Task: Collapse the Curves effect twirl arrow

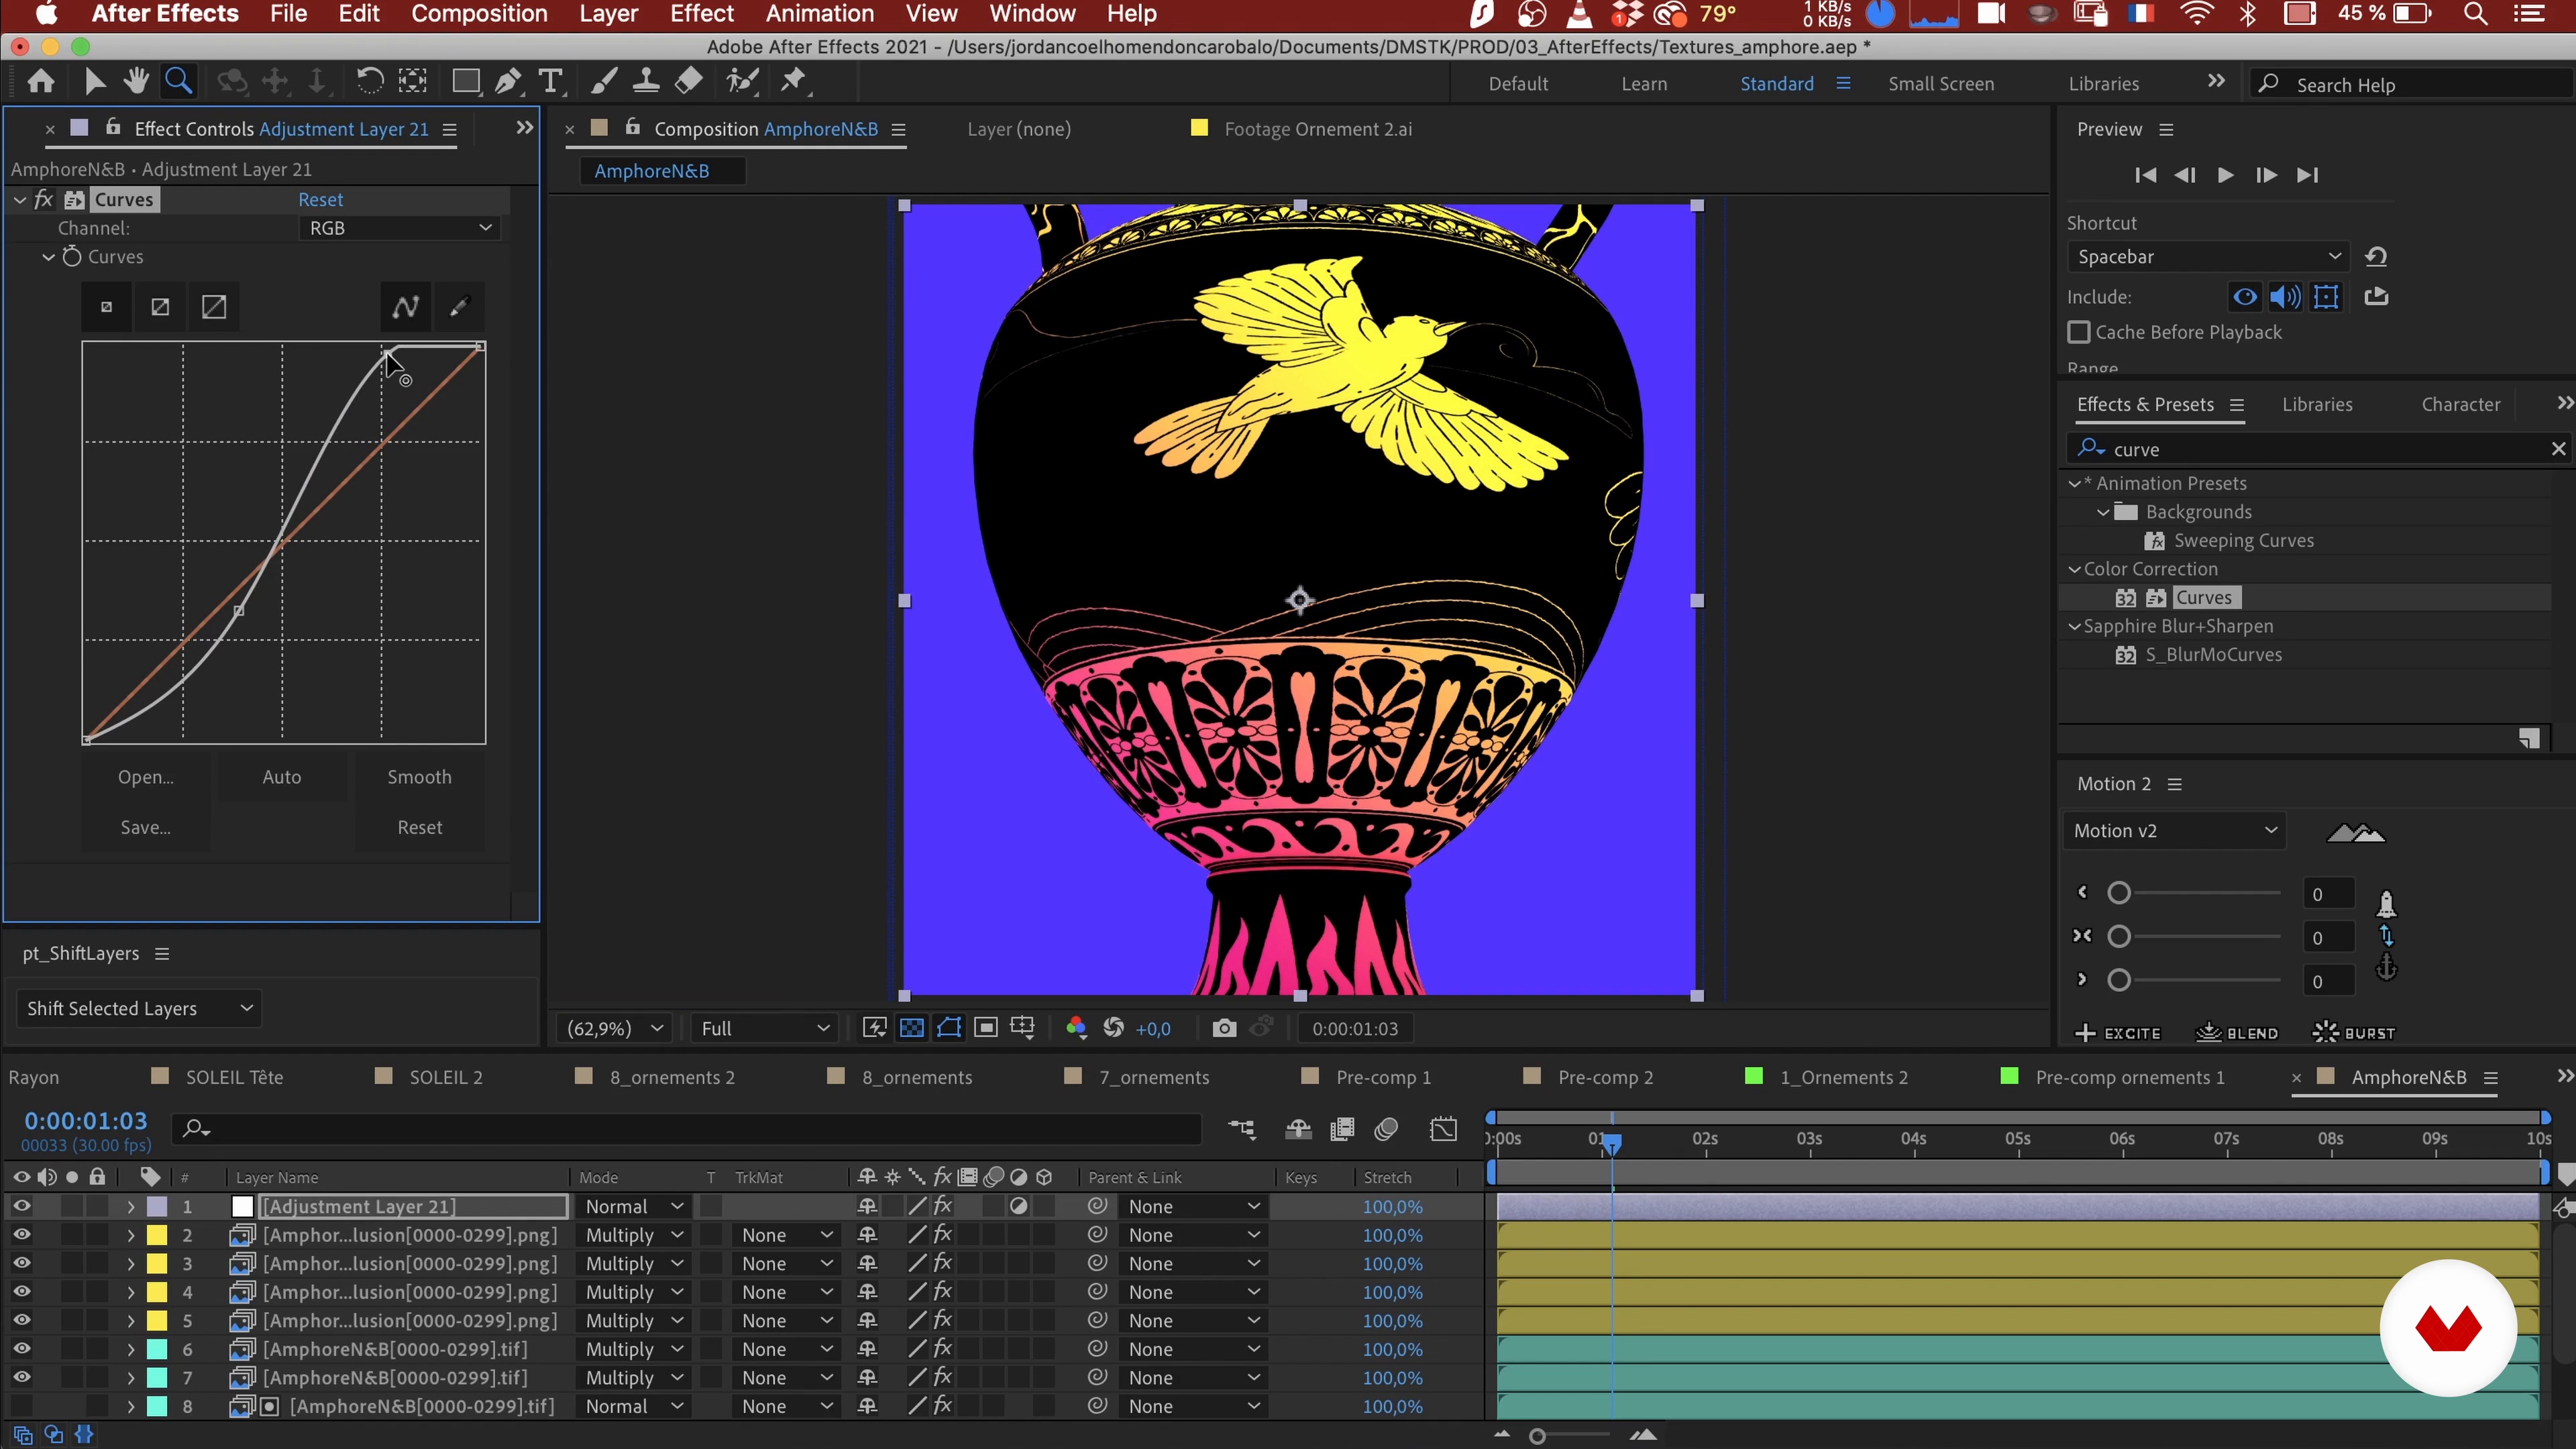Action: coord(20,200)
